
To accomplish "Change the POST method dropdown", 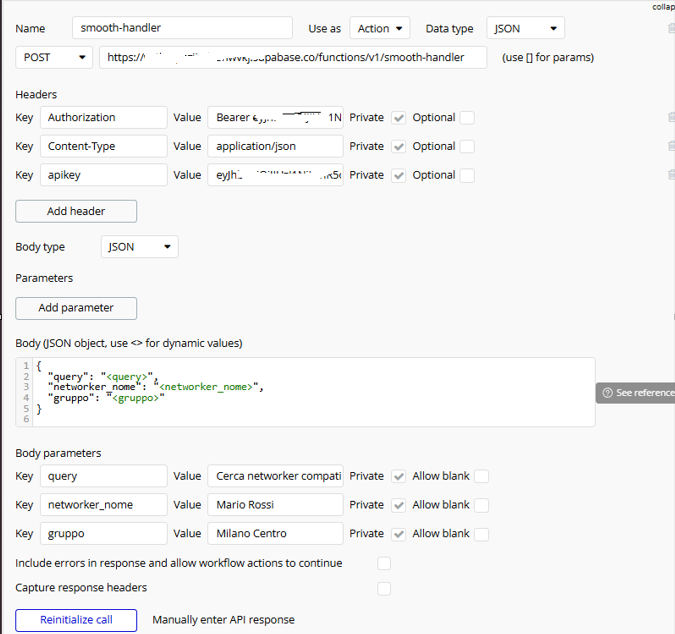I will click(x=54, y=58).
